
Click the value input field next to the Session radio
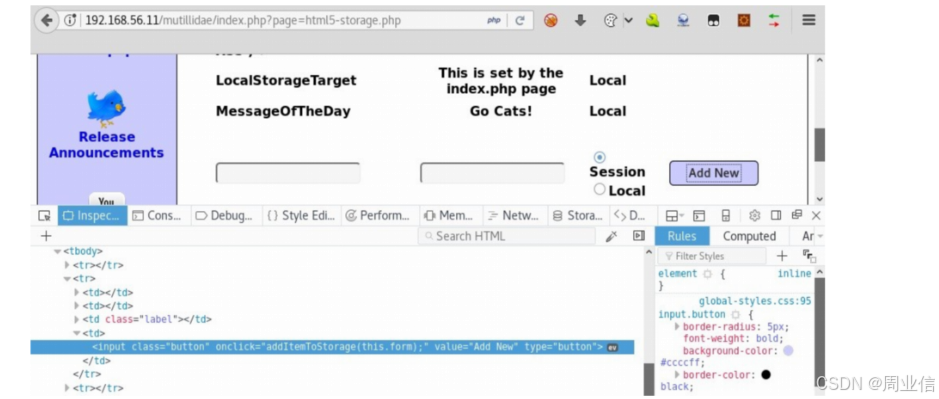coord(492,173)
